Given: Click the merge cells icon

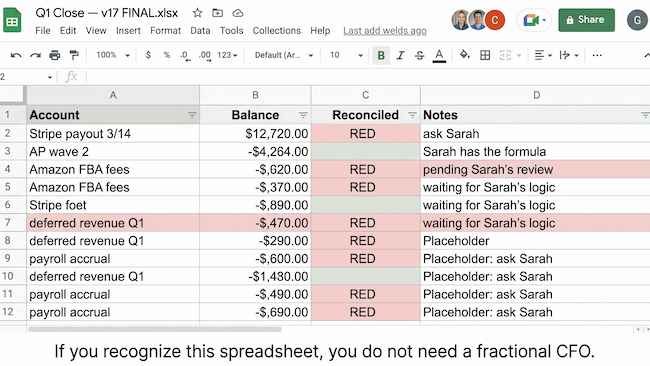Looking at the screenshot, I should point(505,55).
